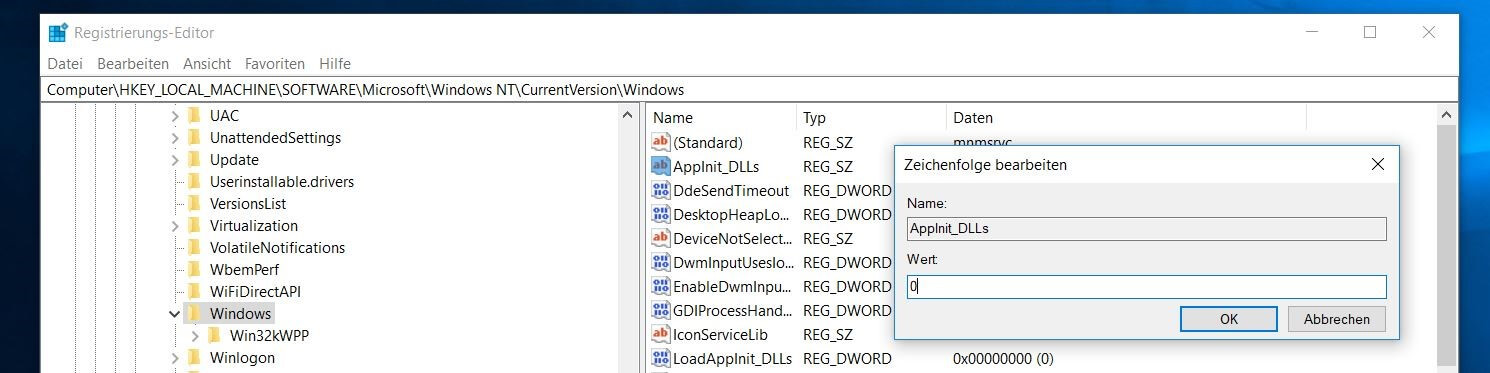Expand the UnattendedSettings node
This screenshot has height=373, width=1490.
click(x=175, y=138)
